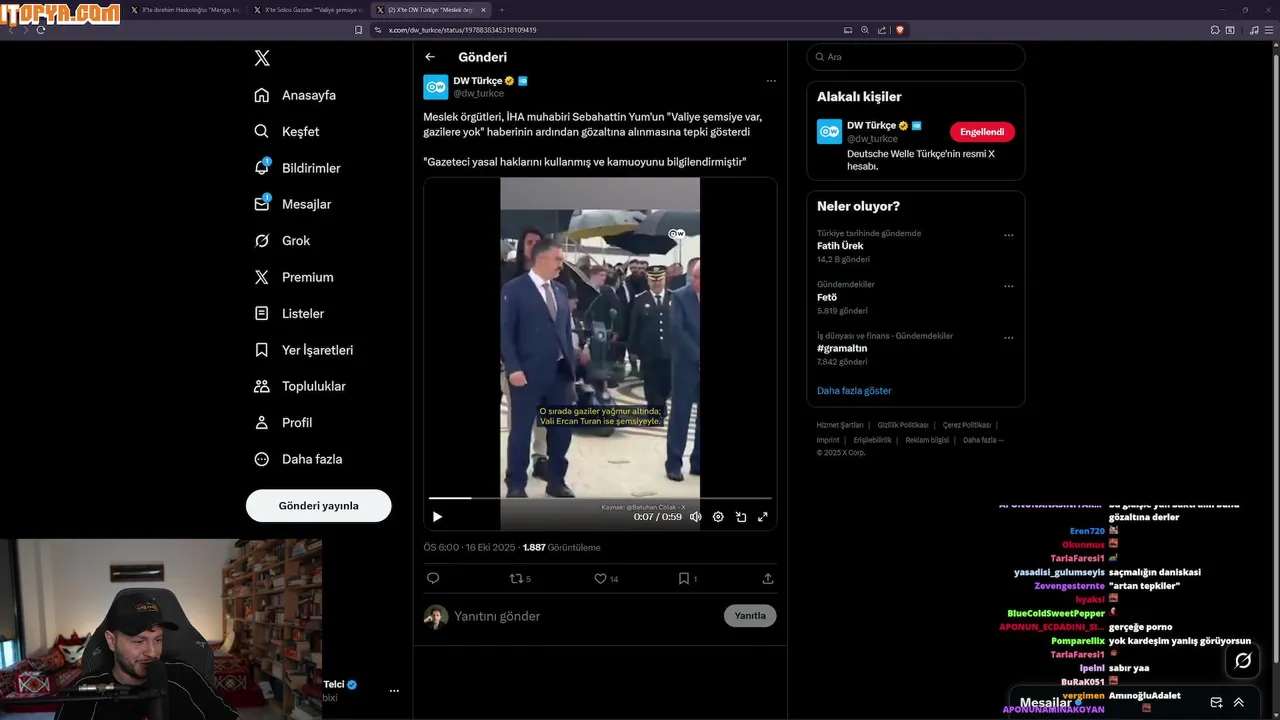
Task: Expand footer Daha fazla menu
Action: click(x=983, y=440)
